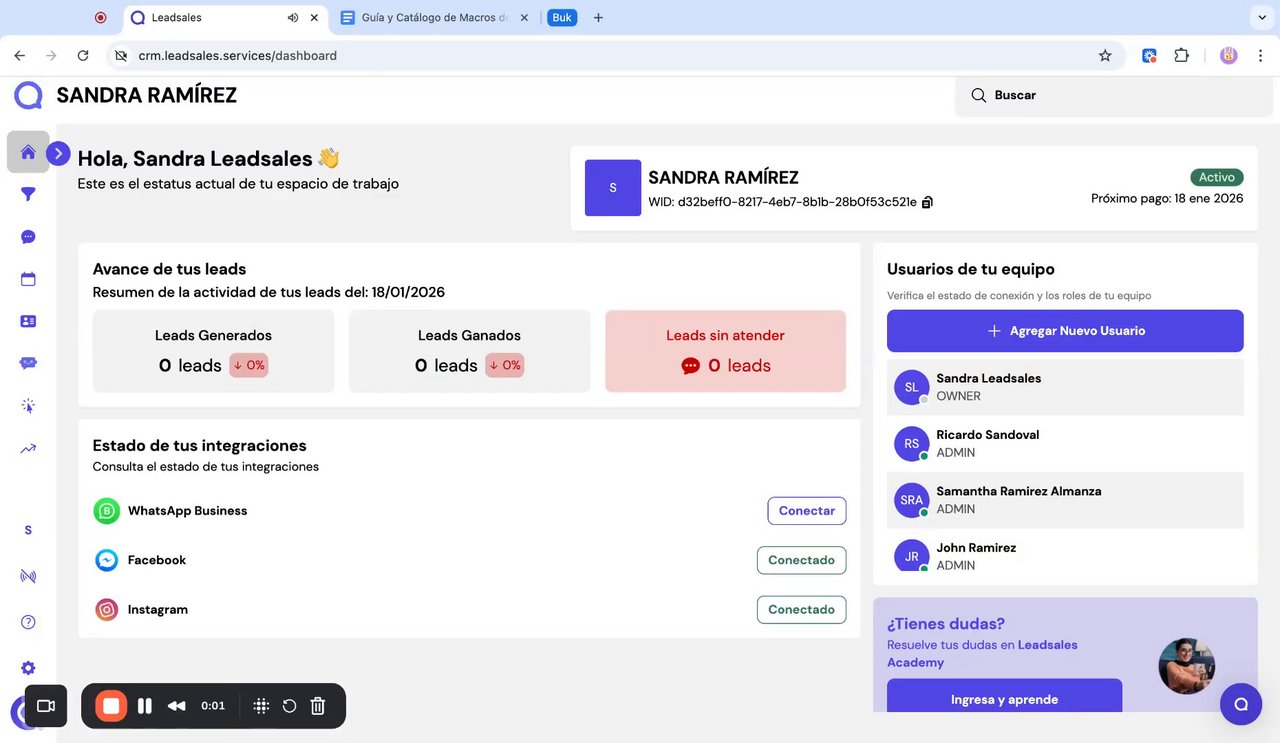
Task: Open the calendar icon in the sidebar
Action: [x=28, y=279]
